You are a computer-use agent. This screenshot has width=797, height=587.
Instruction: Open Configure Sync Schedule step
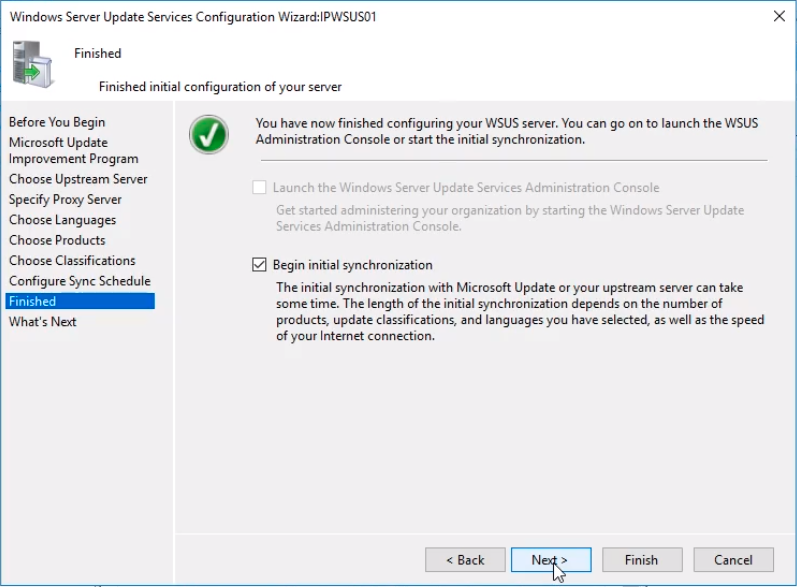[80, 281]
